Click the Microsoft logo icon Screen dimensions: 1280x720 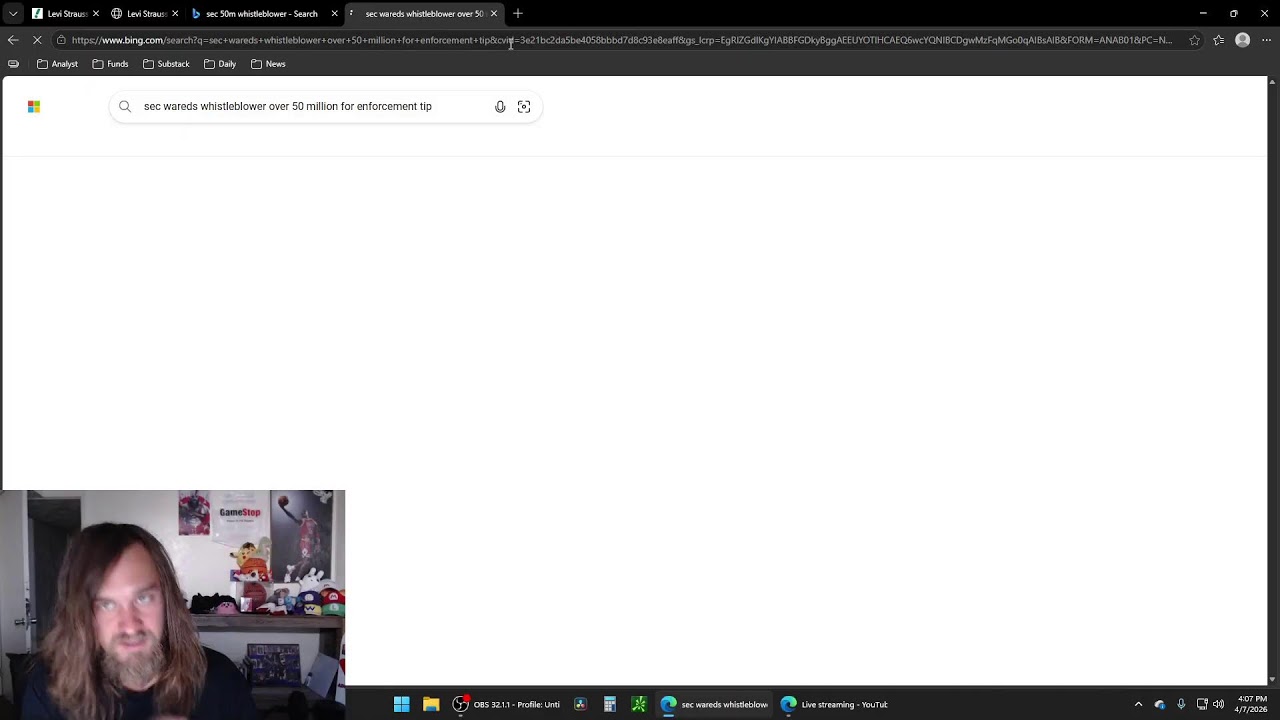coord(34,106)
